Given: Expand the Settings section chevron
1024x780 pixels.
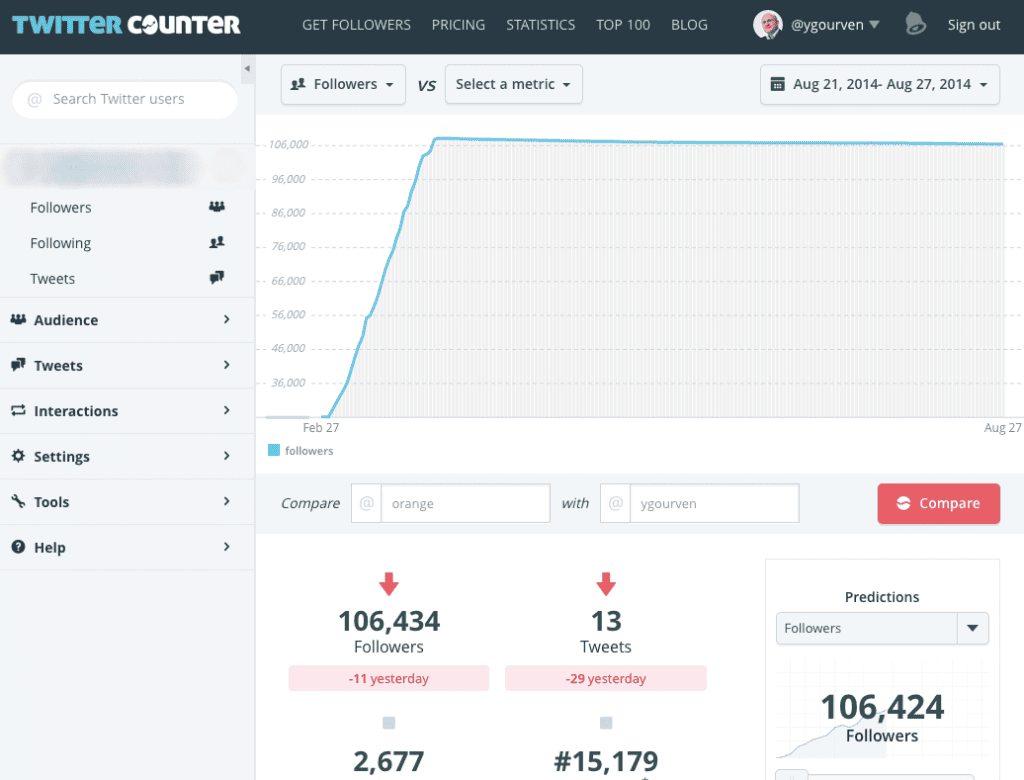Looking at the screenshot, I should (x=227, y=456).
